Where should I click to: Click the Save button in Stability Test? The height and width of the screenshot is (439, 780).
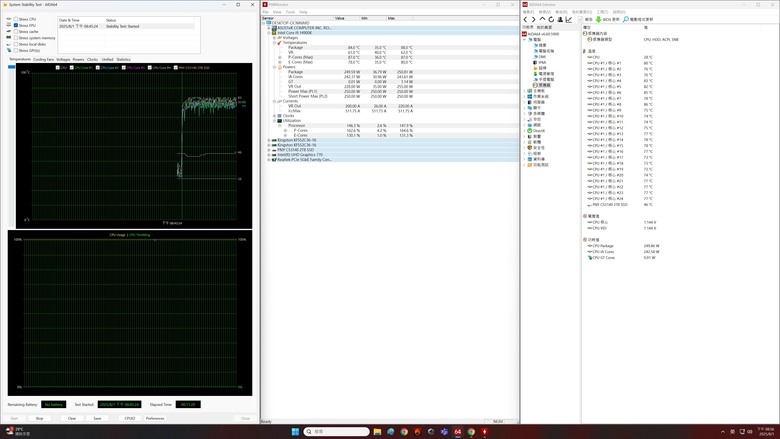98,418
